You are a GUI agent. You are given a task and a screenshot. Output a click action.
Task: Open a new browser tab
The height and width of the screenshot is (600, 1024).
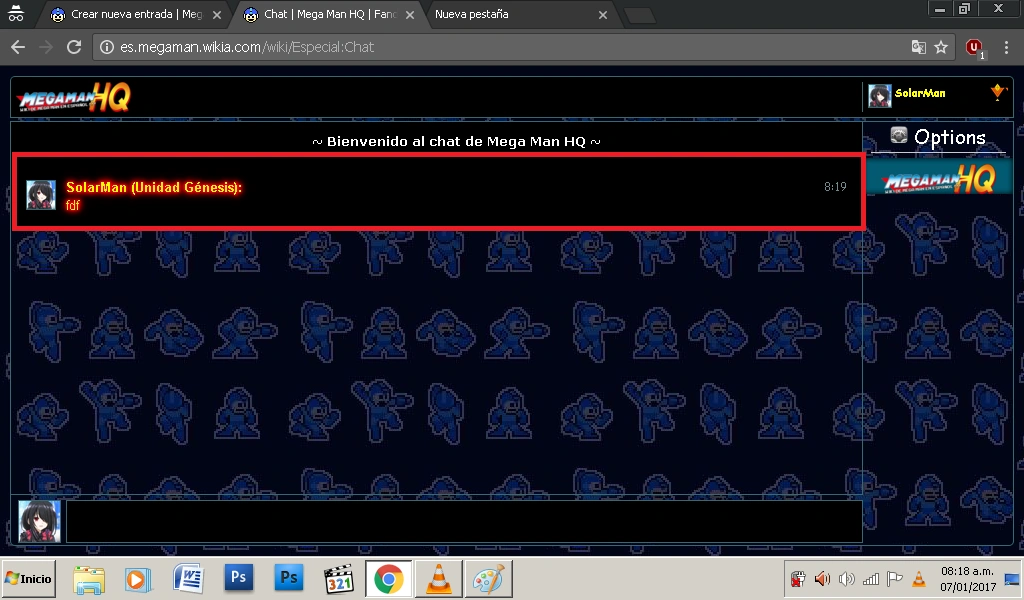pos(639,15)
